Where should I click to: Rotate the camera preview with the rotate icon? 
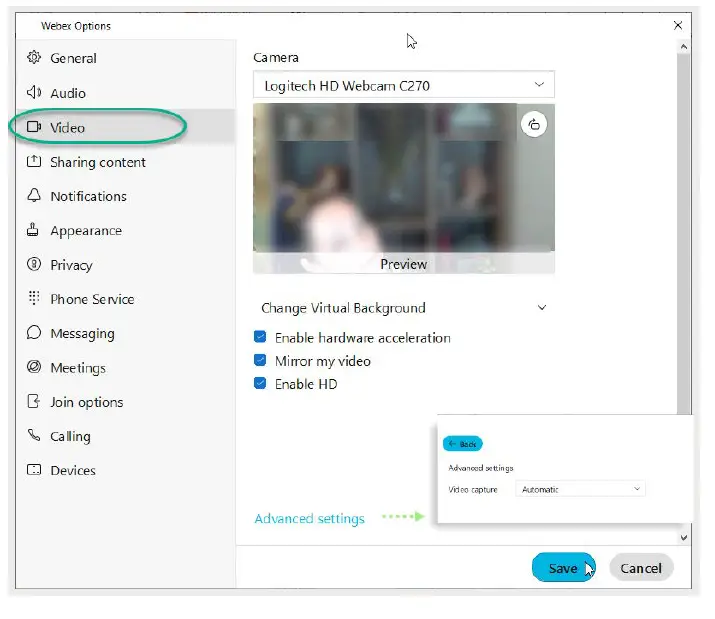pyautogui.click(x=534, y=124)
